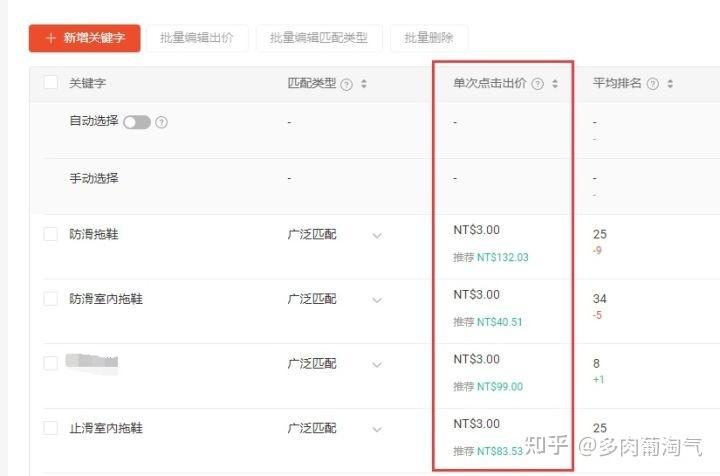The height and width of the screenshot is (476, 720).
Task: Check the box for 防滑室内拖鞋
Action: pos(51,299)
